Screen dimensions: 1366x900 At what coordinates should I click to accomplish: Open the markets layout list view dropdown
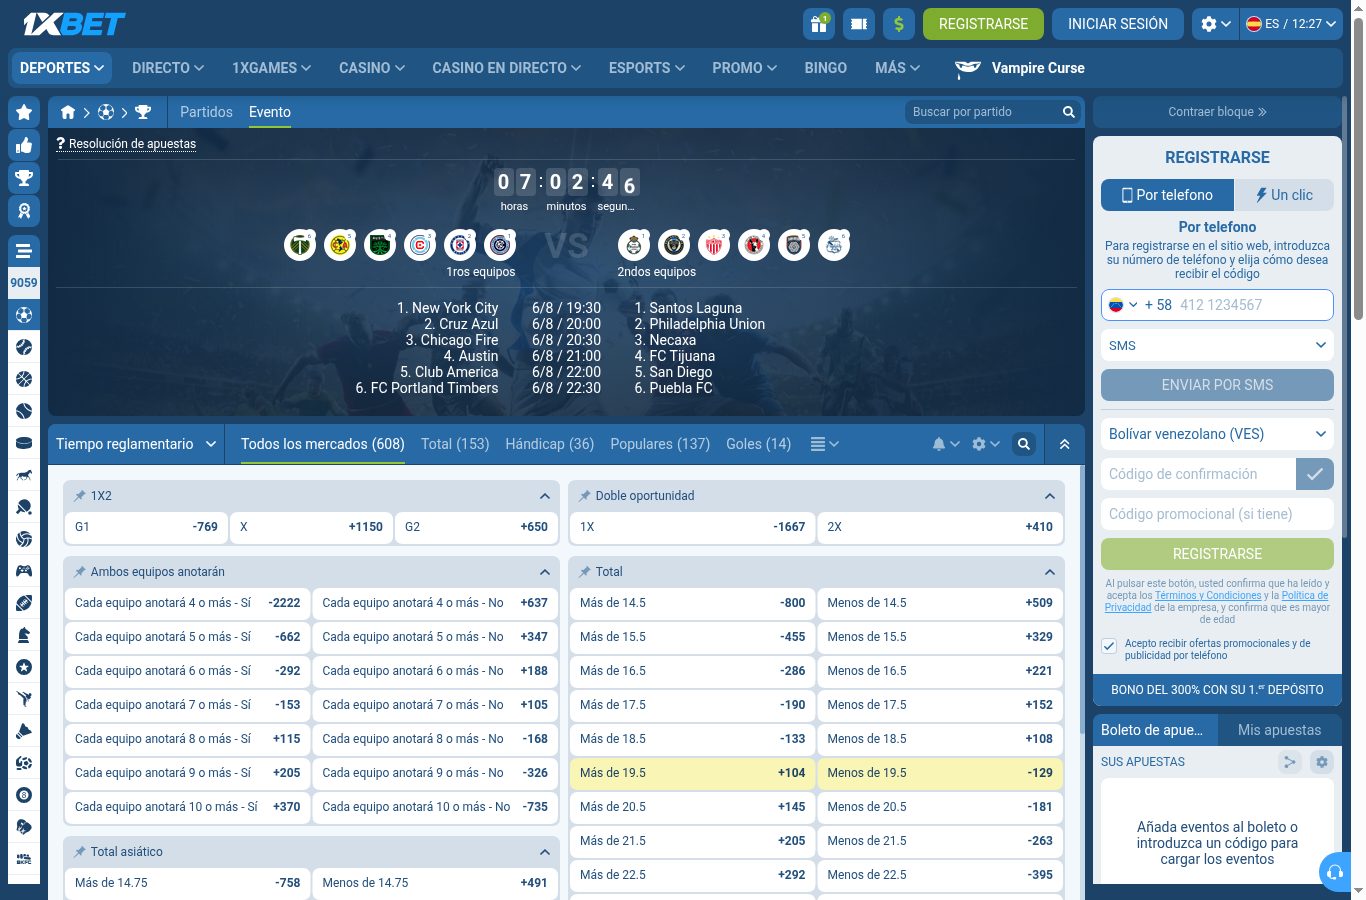pyautogui.click(x=824, y=444)
